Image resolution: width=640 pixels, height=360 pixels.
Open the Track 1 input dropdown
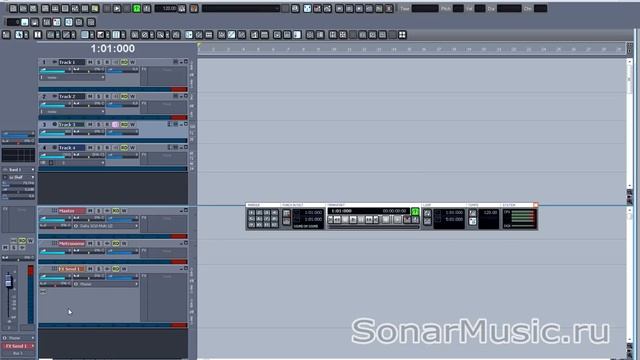coord(72,77)
